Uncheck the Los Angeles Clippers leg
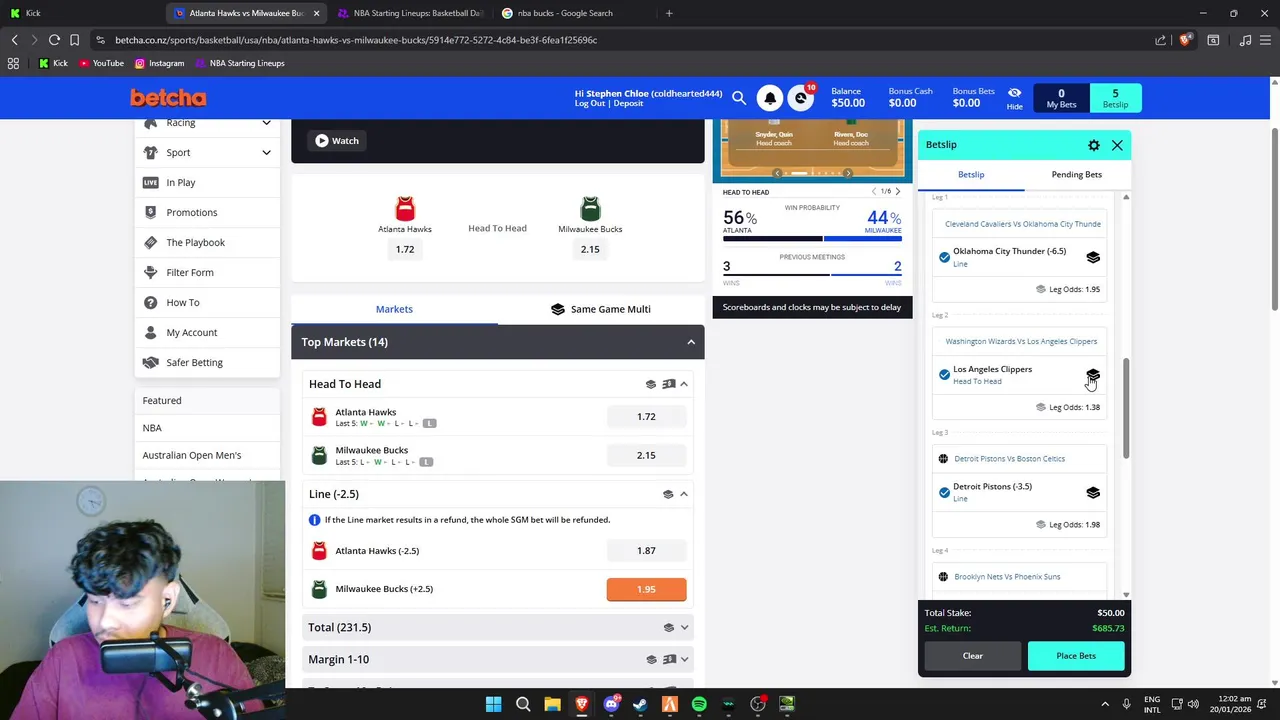 (x=944, y=375)
